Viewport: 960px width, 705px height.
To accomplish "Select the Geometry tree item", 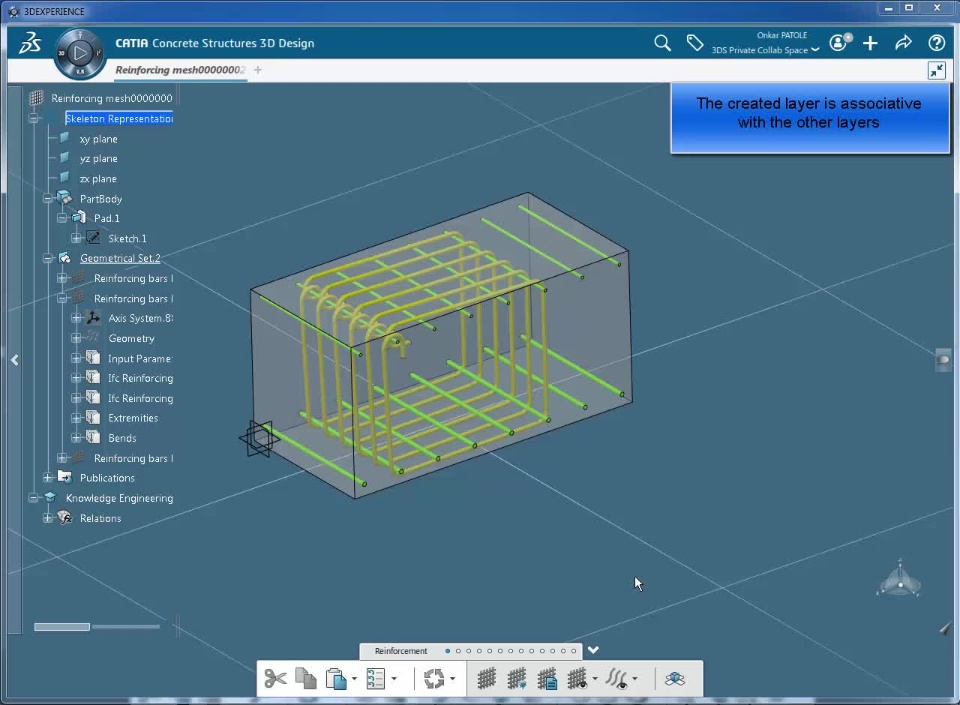I will pyautogui.click(x=132, y=338).
